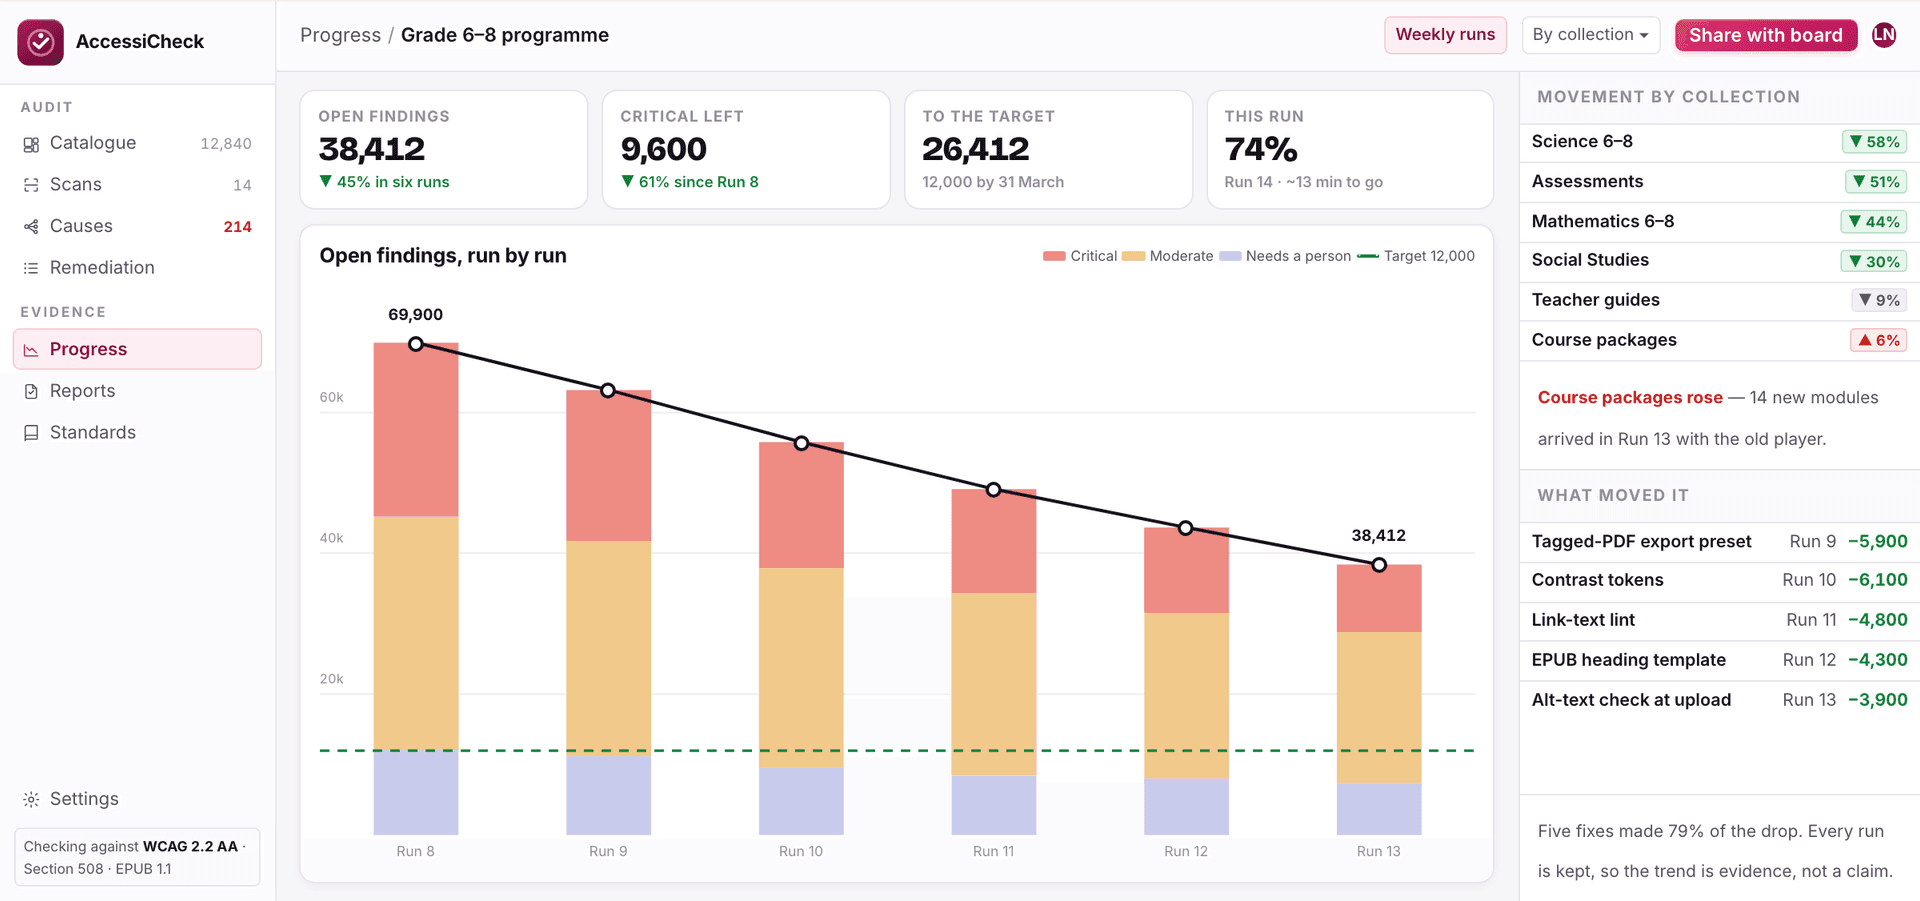This screenshot has height=901, width=1920.
Task: Open the To The Target card
Action: [x=1048, y=150]
